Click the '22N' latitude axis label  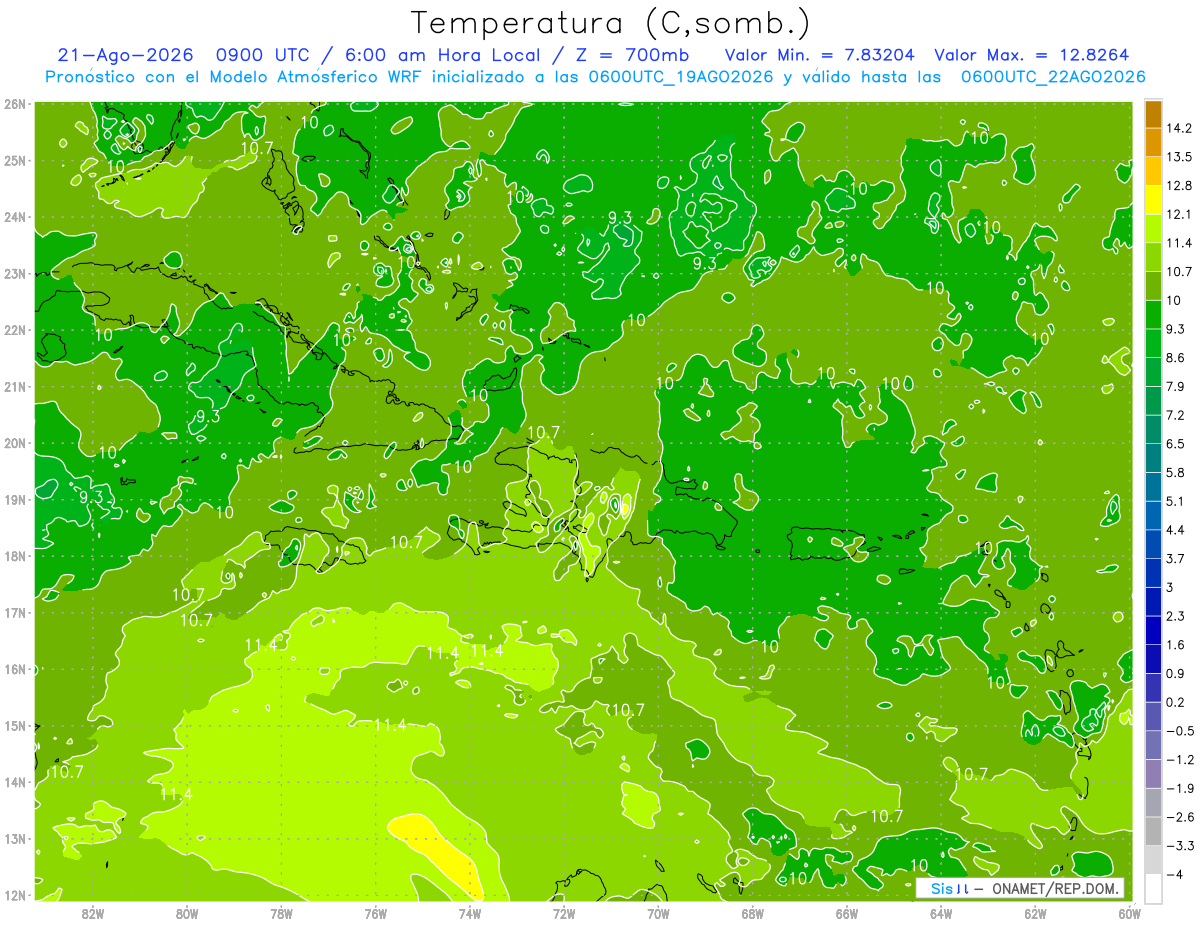coord(15,329)
